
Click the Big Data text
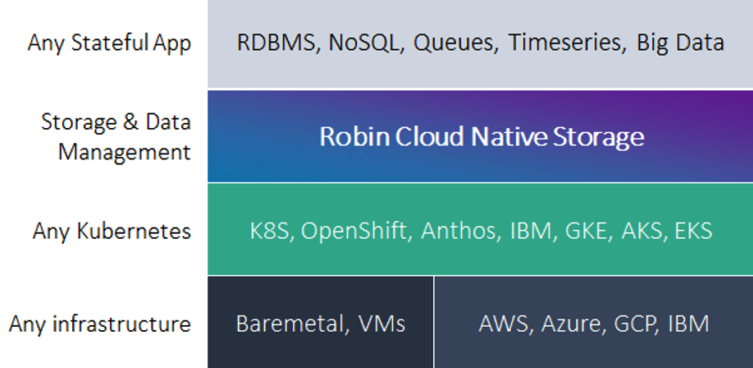point(680,43)
